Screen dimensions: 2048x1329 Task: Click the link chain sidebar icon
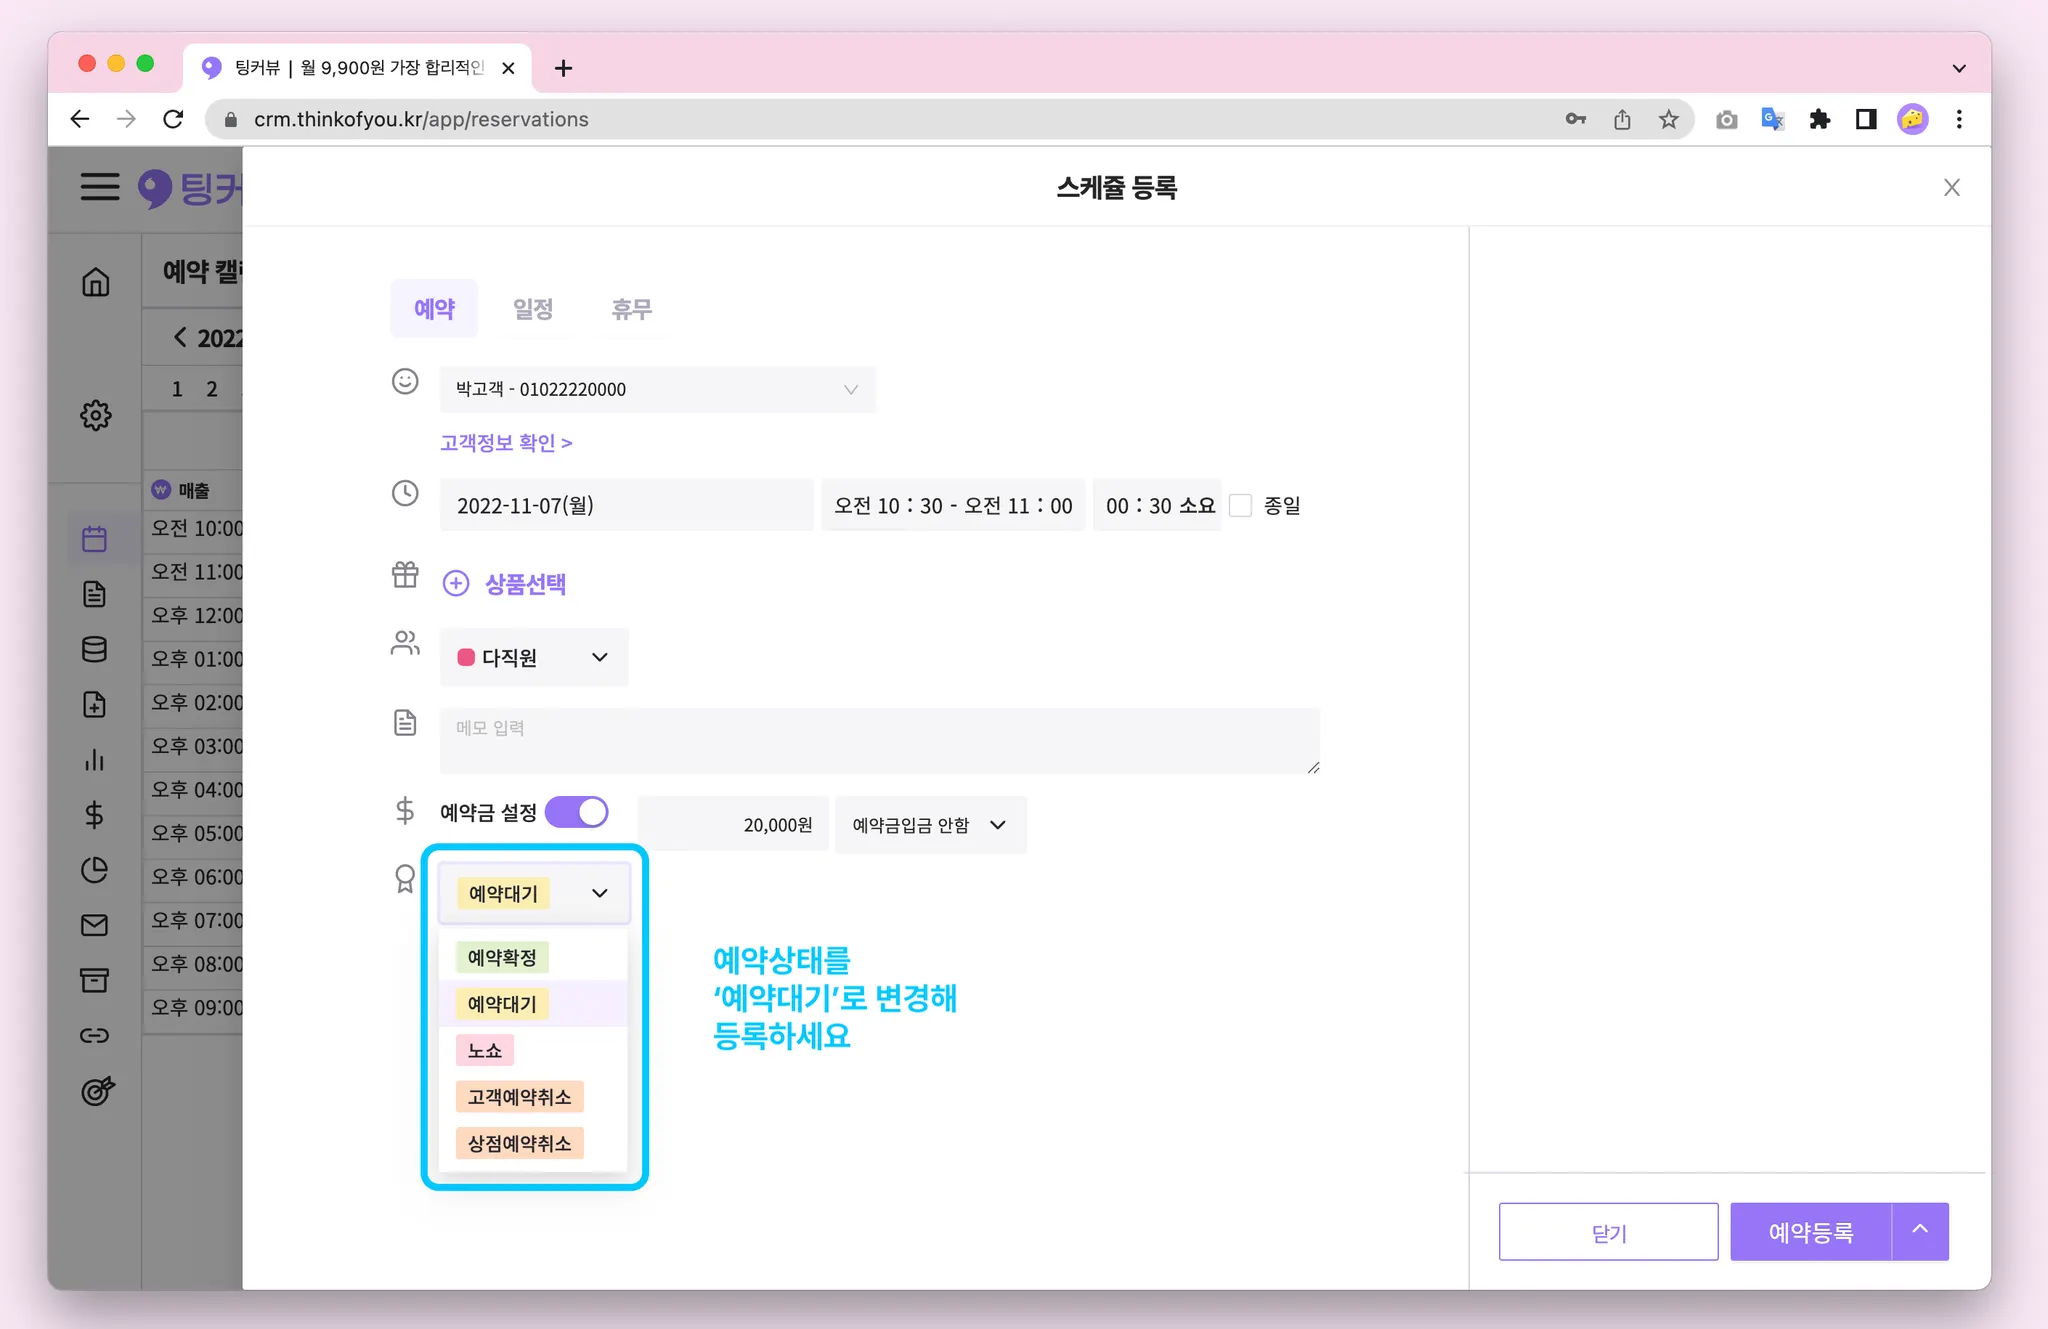coord(95,1035)
